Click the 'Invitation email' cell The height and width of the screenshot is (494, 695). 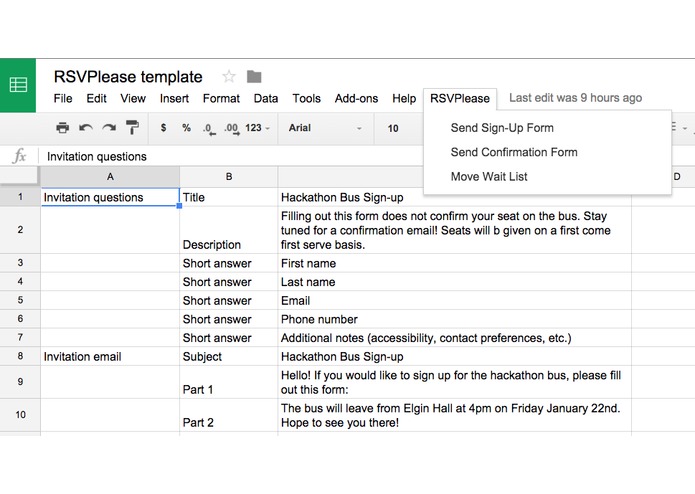pos(110,356)
